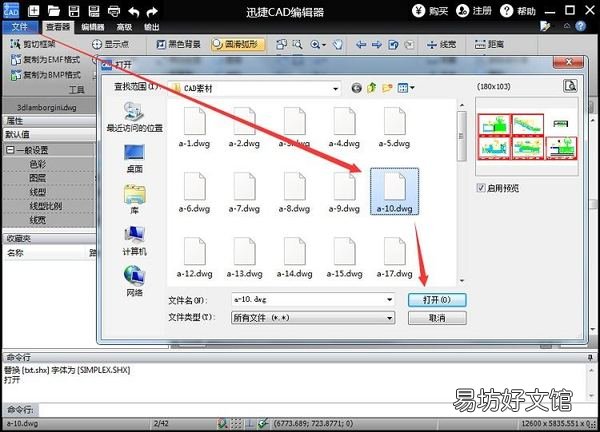Click the drawing preview thumbnail
Image resolution: width=600 pixels, height=432 pixels.
point(527,137)
